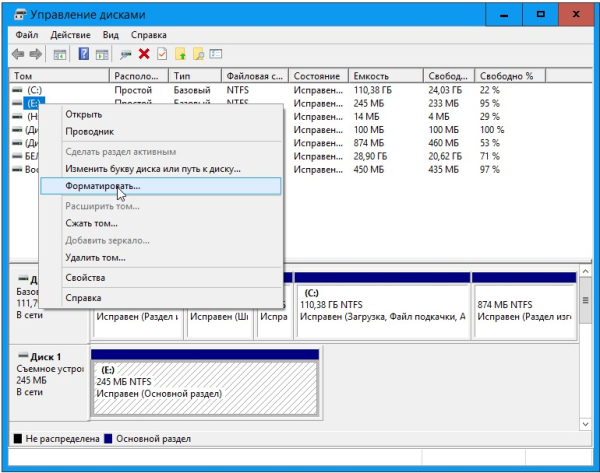The width and height of the screenshot is (600, 473).
Task: Open the Справка menu in menu bar
Action: pyautogui.click(x=148, y=35)
